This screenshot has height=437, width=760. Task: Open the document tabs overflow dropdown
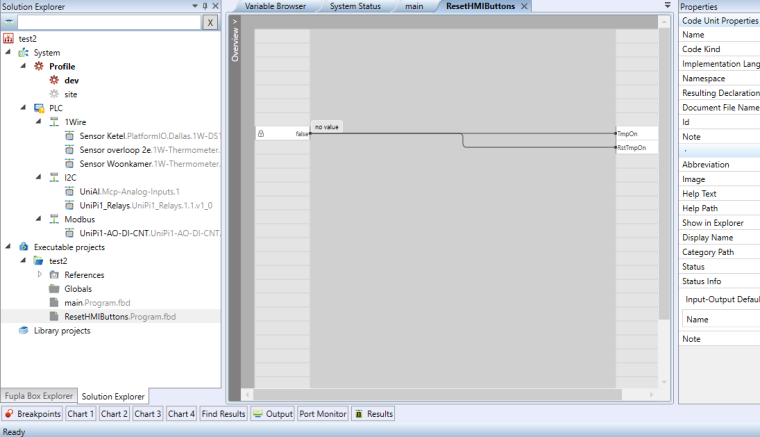tap(667, 6)
